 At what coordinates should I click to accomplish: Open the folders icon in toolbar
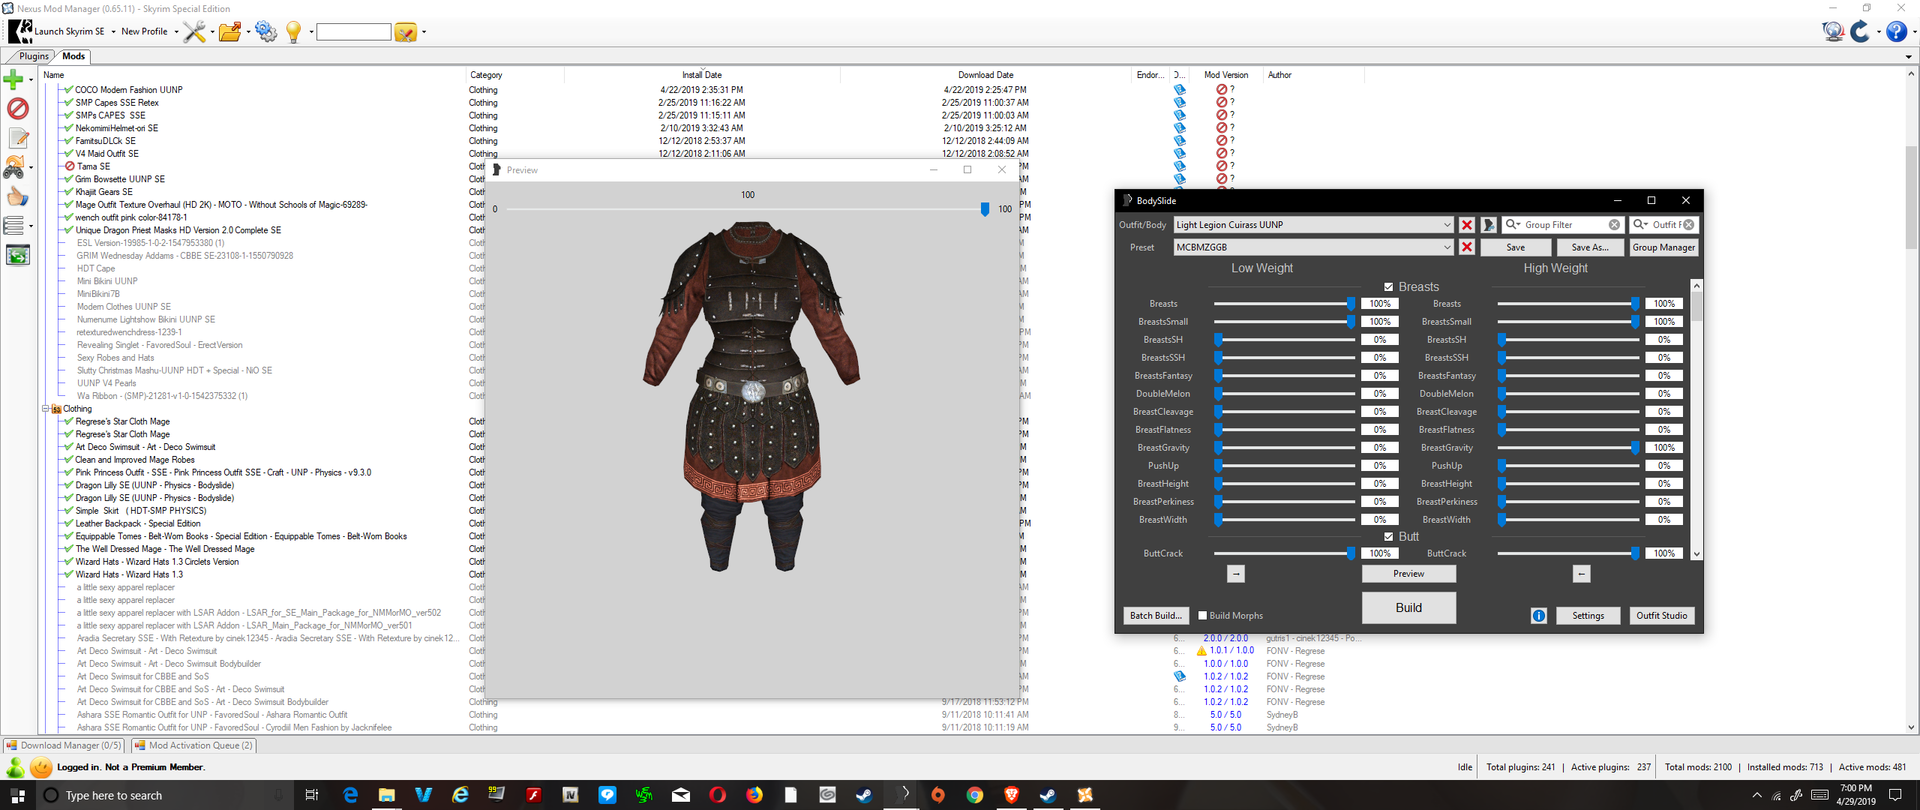pos(230,32)
